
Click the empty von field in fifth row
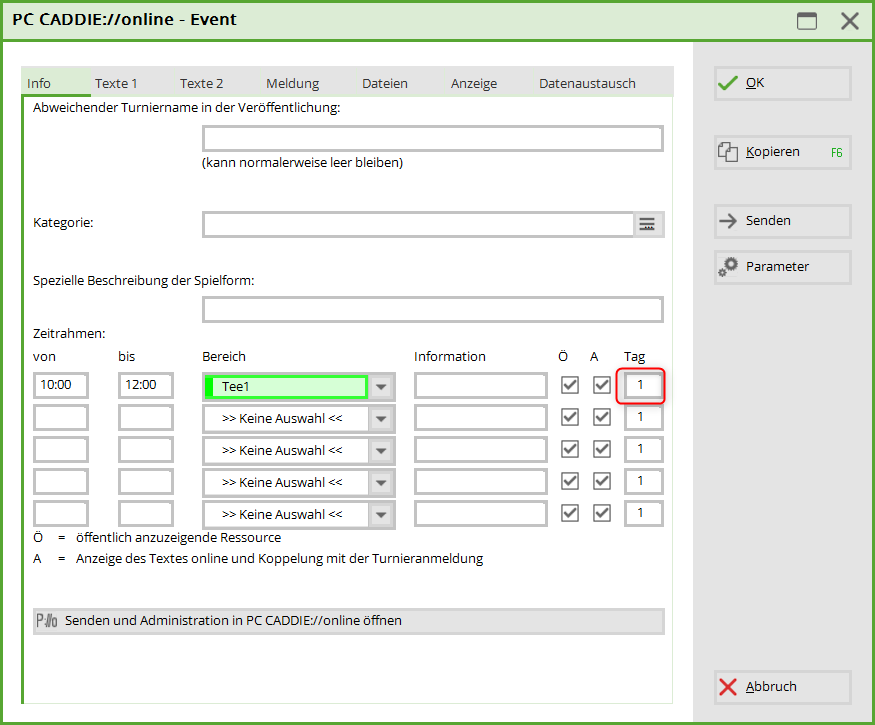pyautogui.click(x=61, y=514)
